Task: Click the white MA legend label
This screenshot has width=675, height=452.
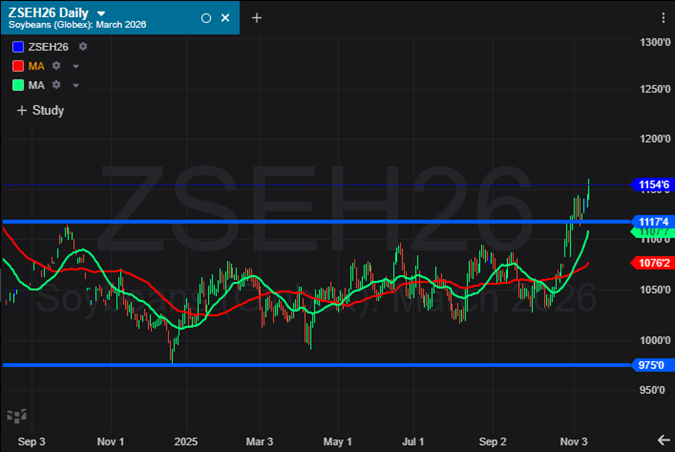Action: pos(37,85)
